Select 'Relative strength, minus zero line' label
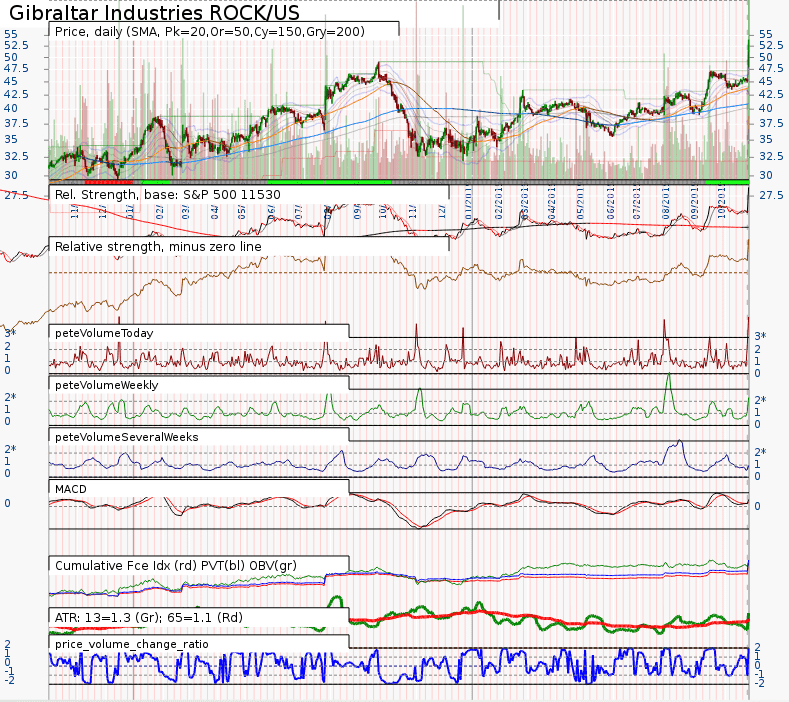 [158, 247]
